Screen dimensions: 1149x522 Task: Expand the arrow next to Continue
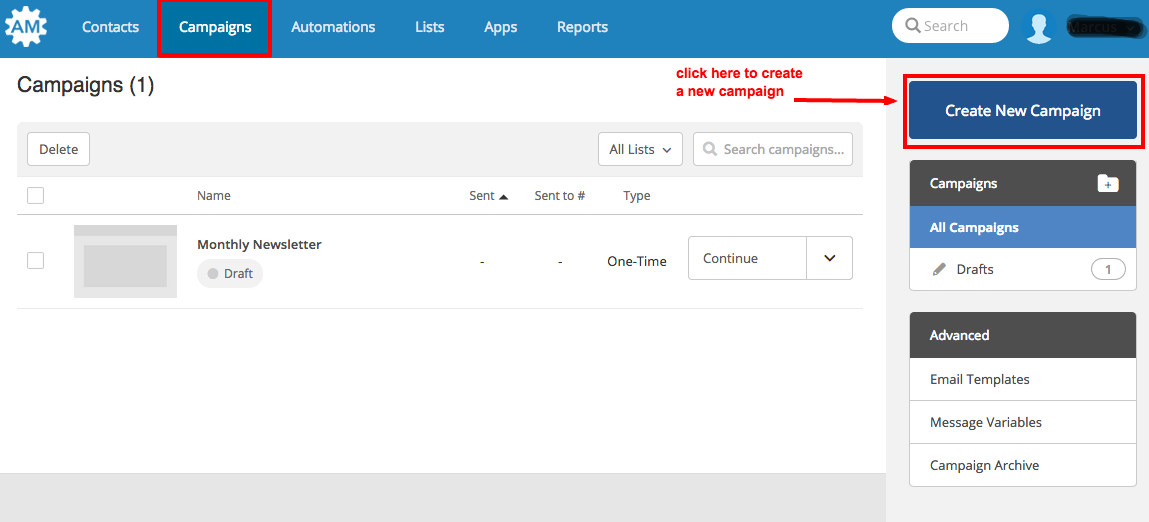830,258
